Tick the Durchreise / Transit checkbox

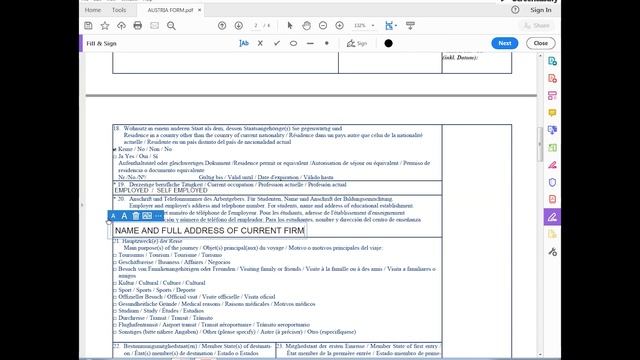[115, 318]
